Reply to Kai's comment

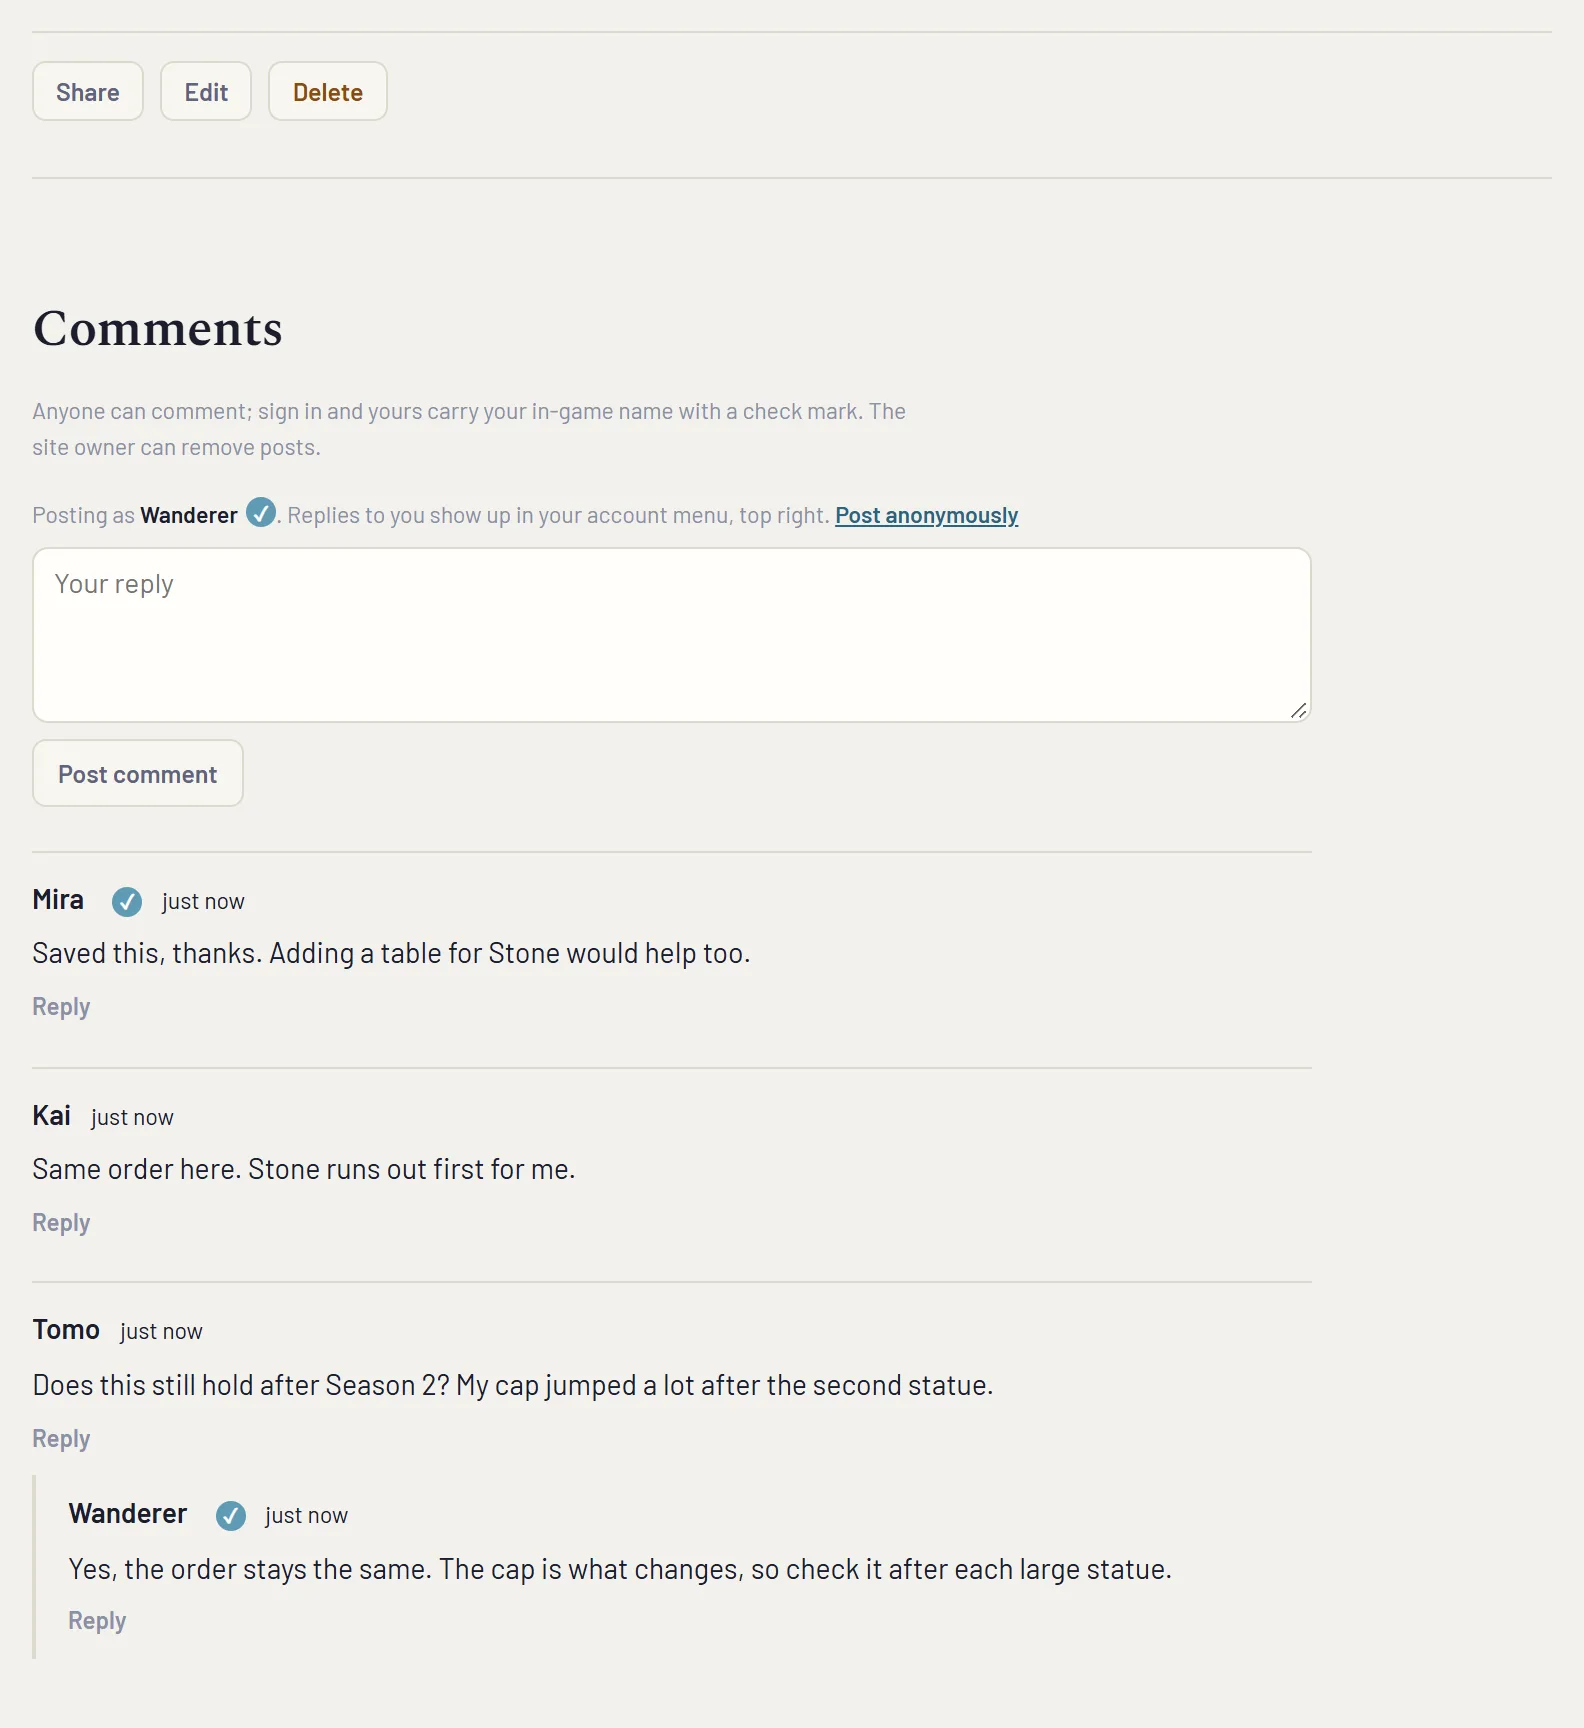[61, 1223]
